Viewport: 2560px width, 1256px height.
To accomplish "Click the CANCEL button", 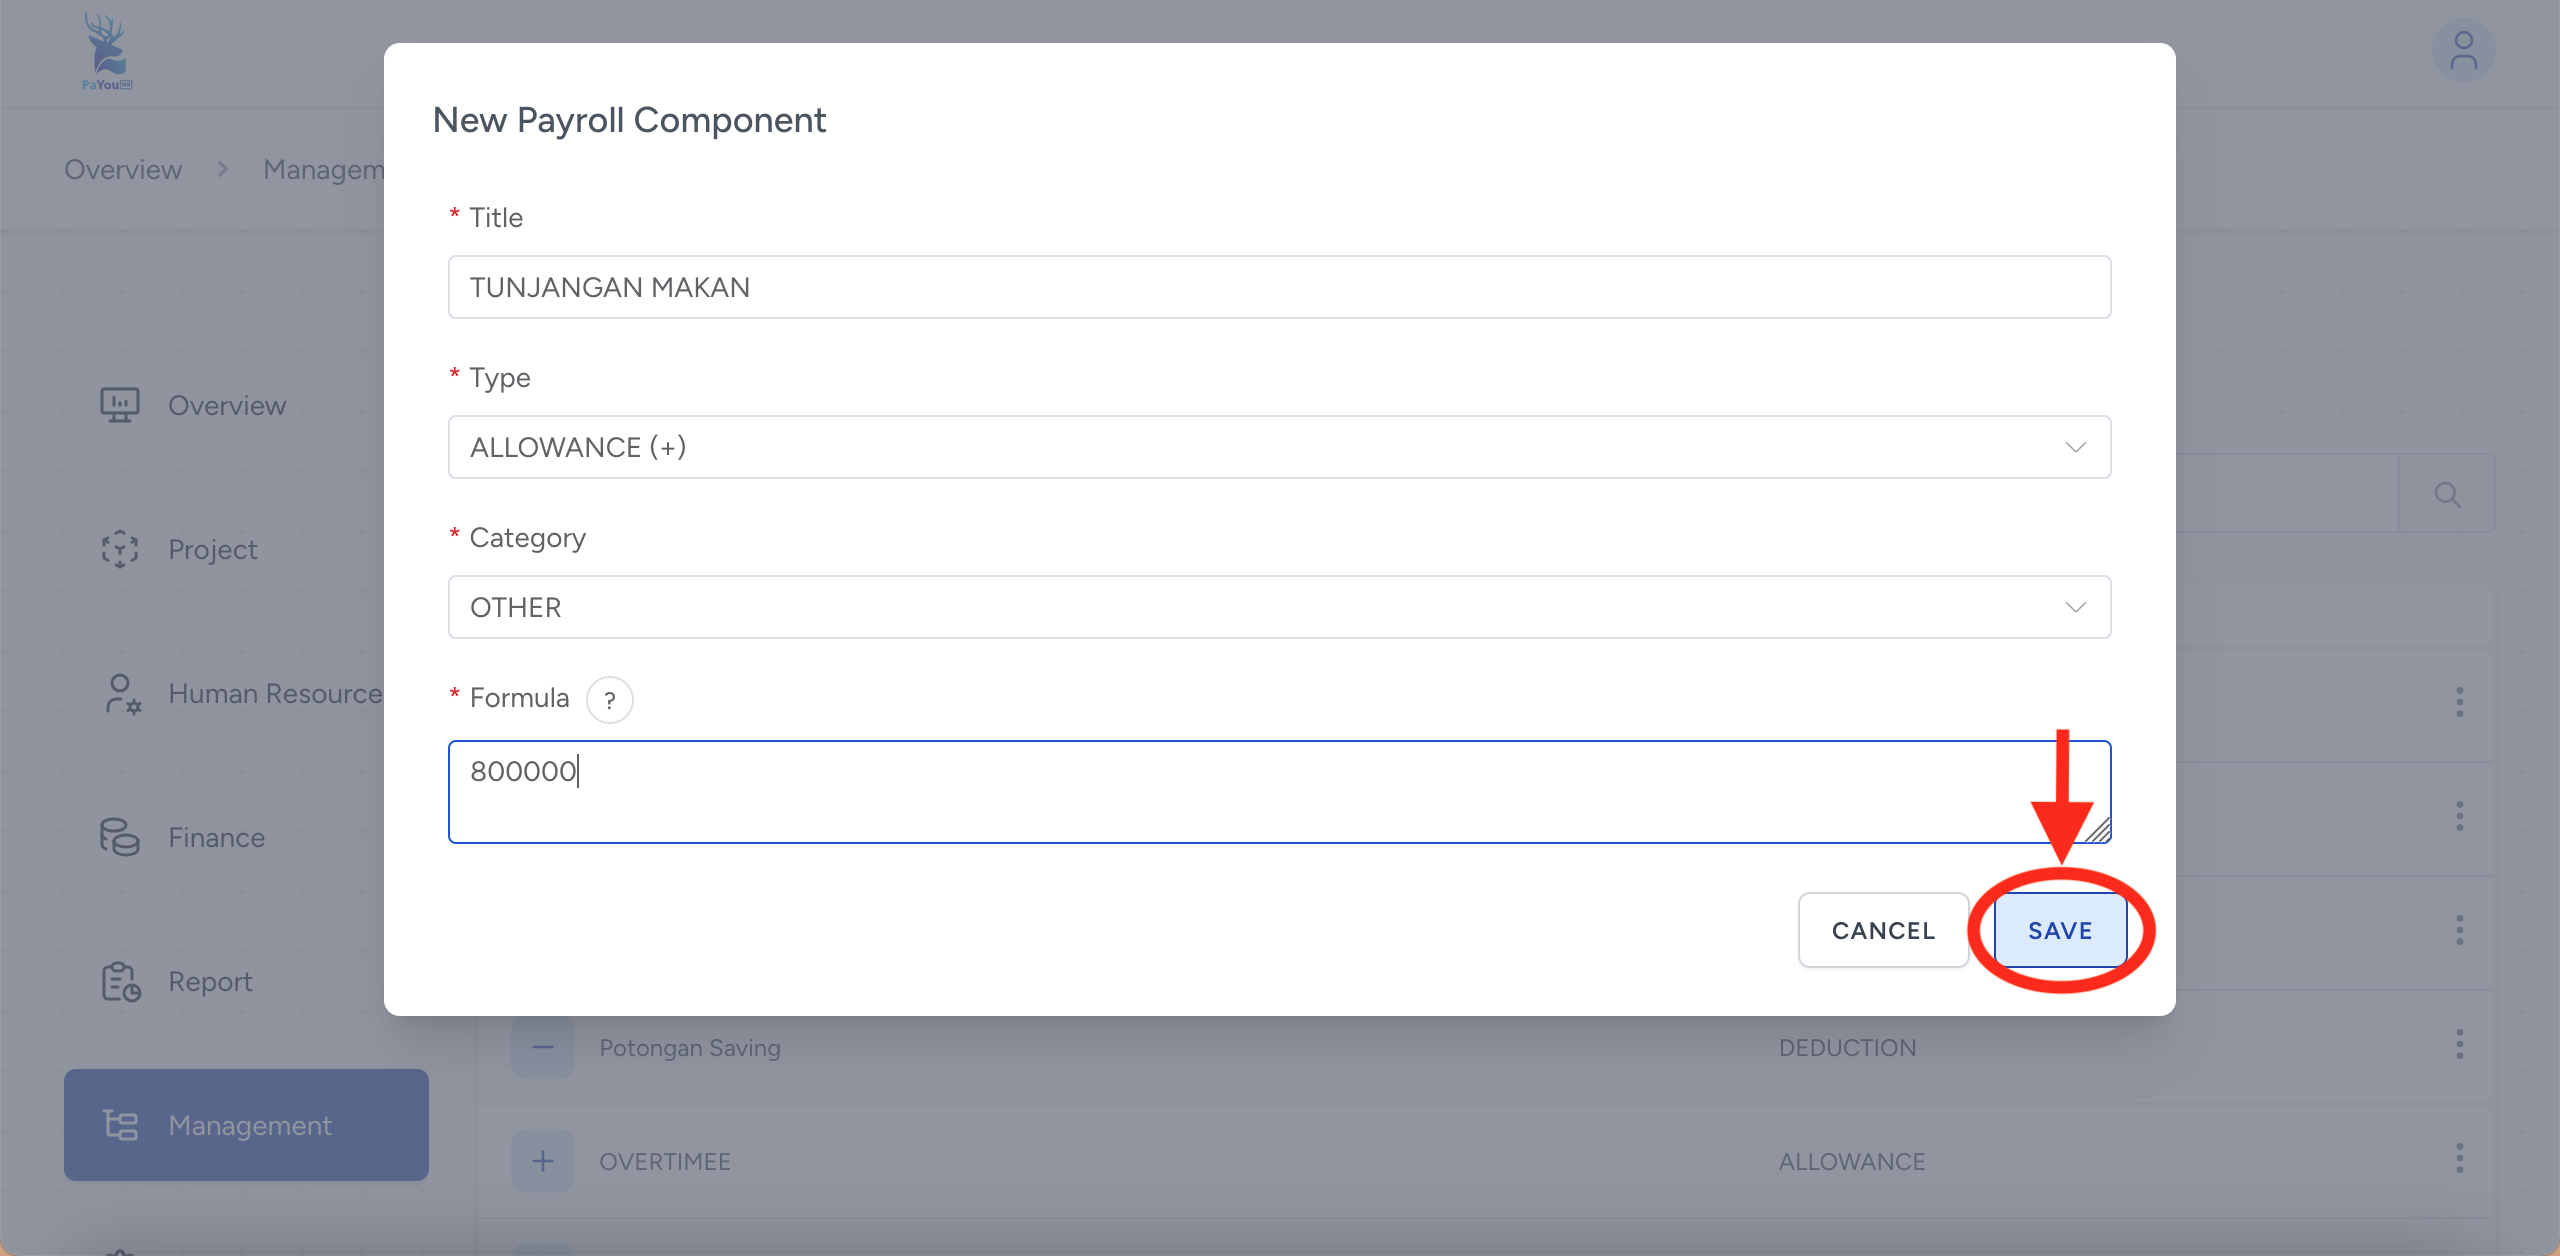I will coord(1883,930).
